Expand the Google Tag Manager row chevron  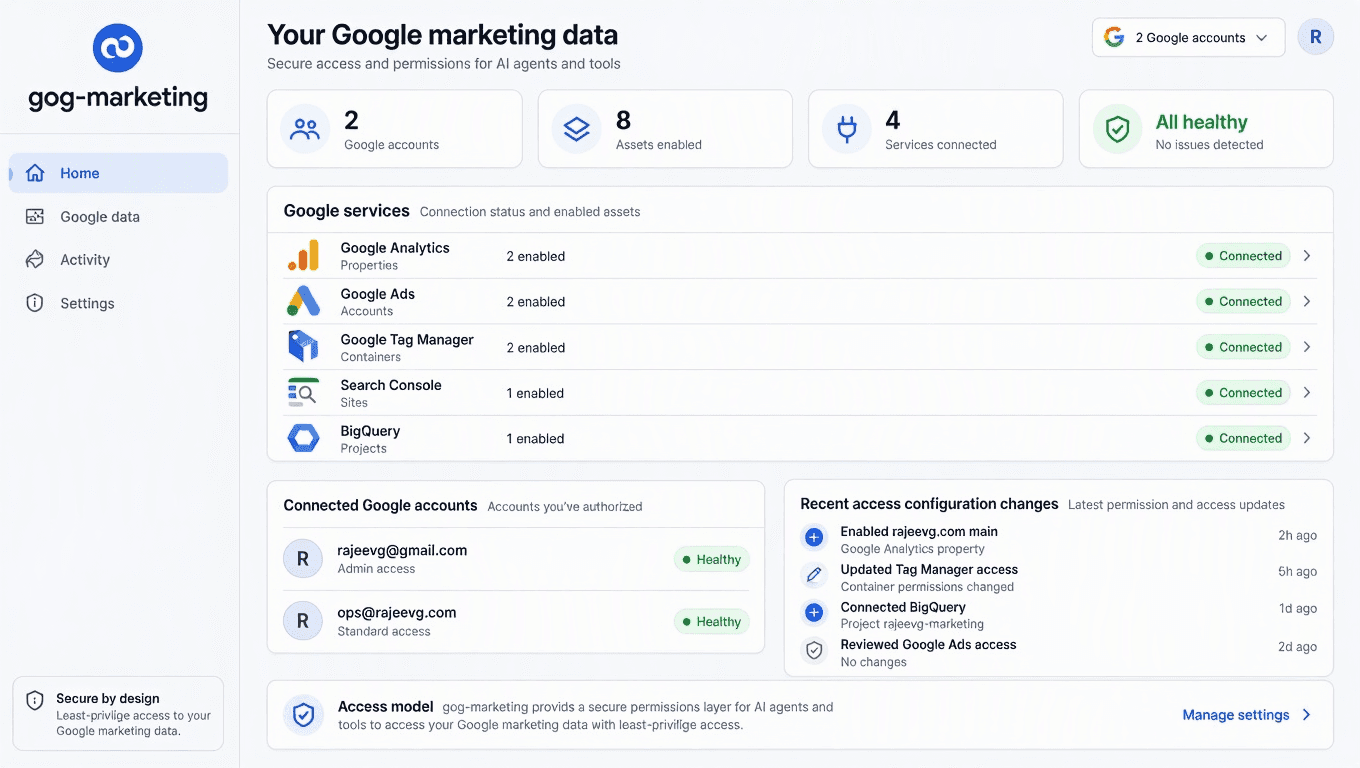tap(1306, 347)
